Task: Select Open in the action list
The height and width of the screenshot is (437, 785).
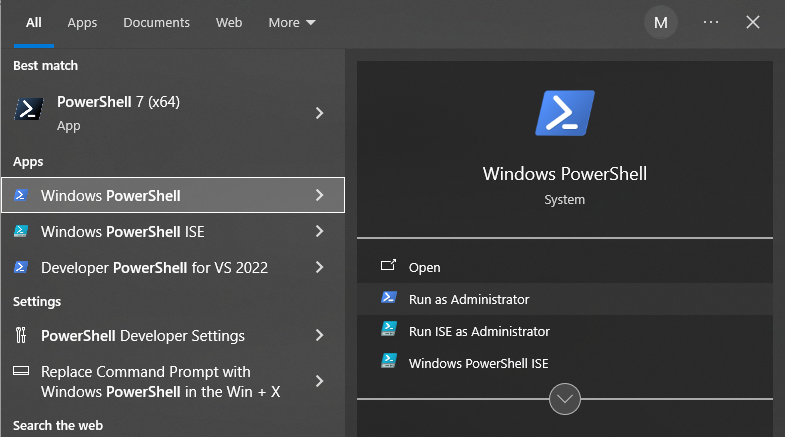Action: pyautogui.click(x=565, y=267)
